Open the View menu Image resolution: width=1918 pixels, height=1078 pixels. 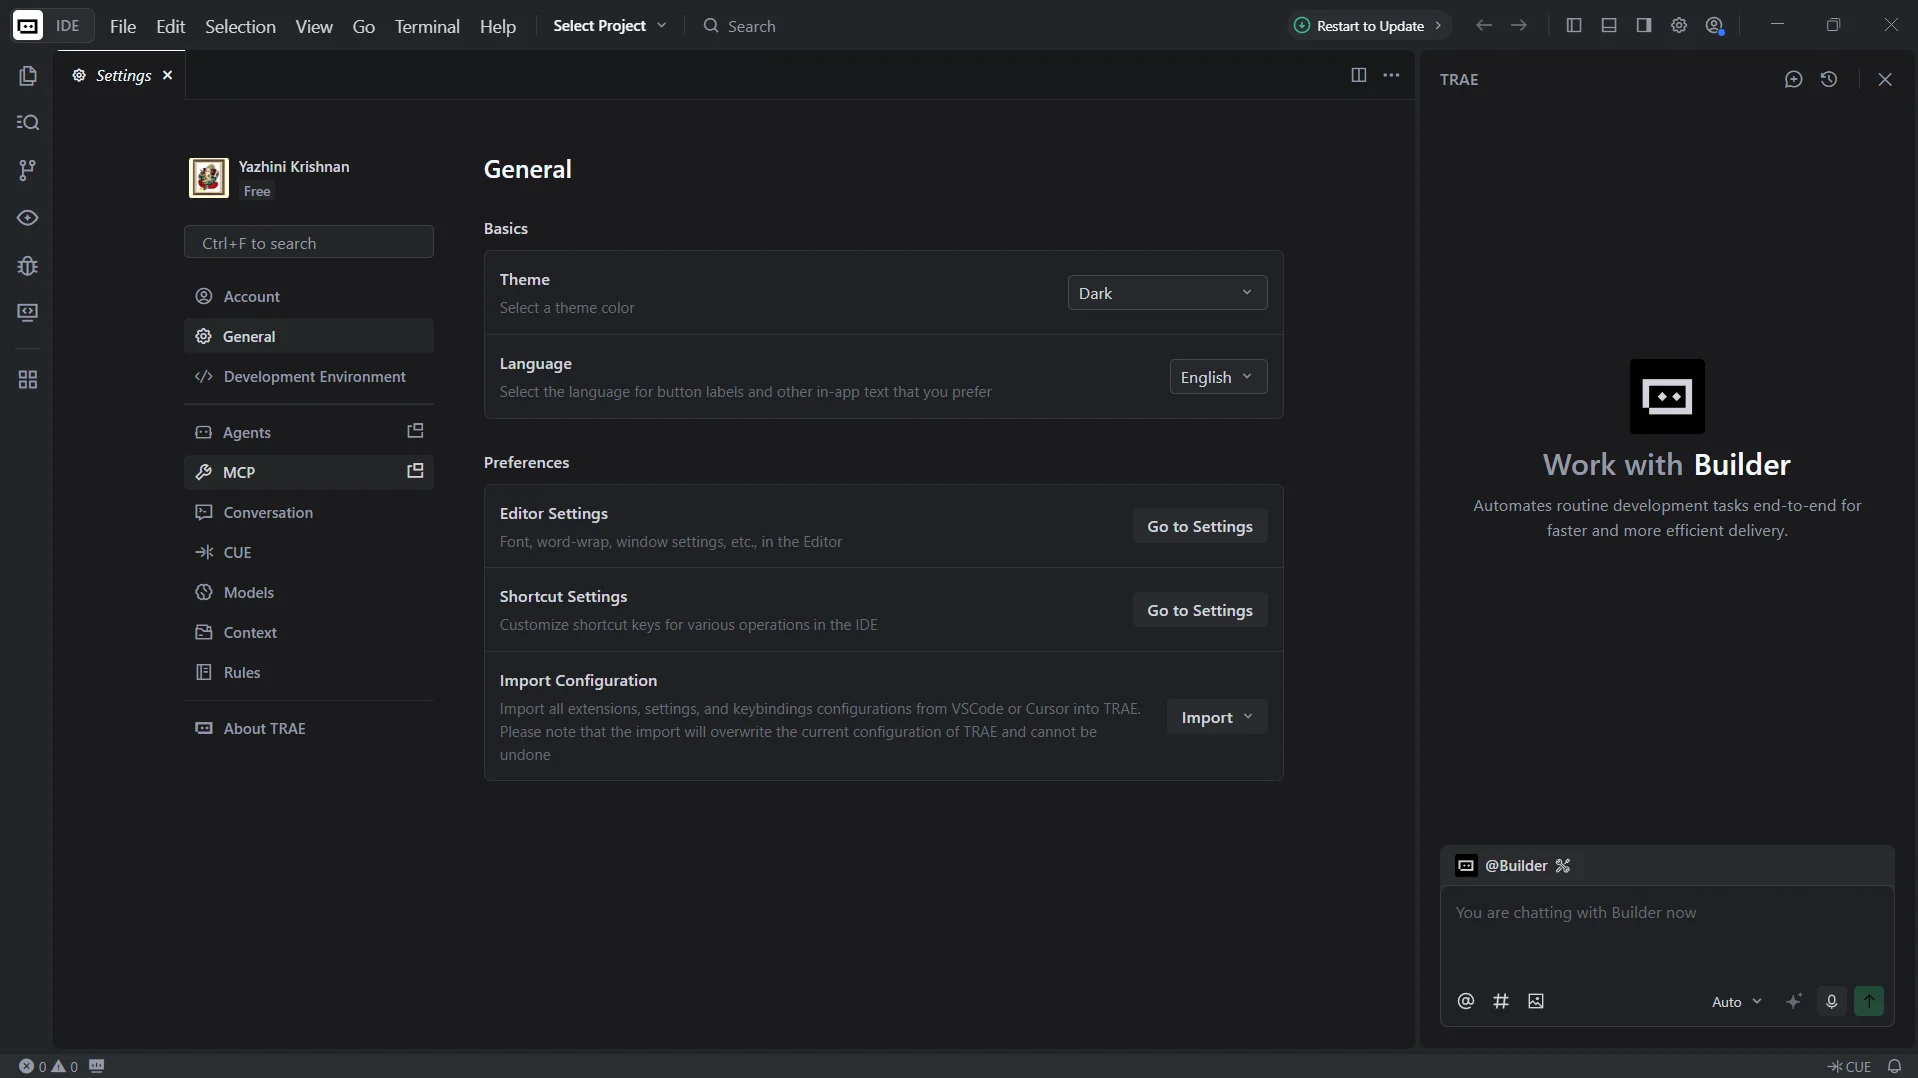click(314, 26)
